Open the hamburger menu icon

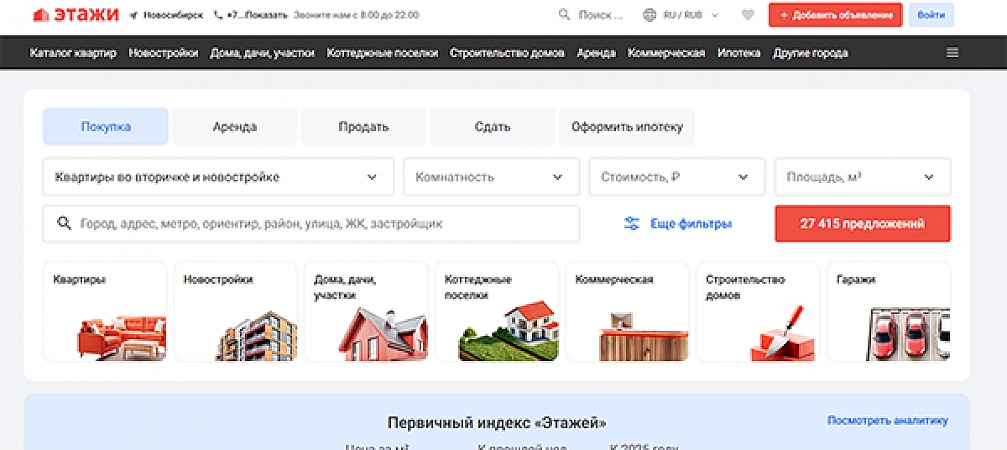pos(952,53)
